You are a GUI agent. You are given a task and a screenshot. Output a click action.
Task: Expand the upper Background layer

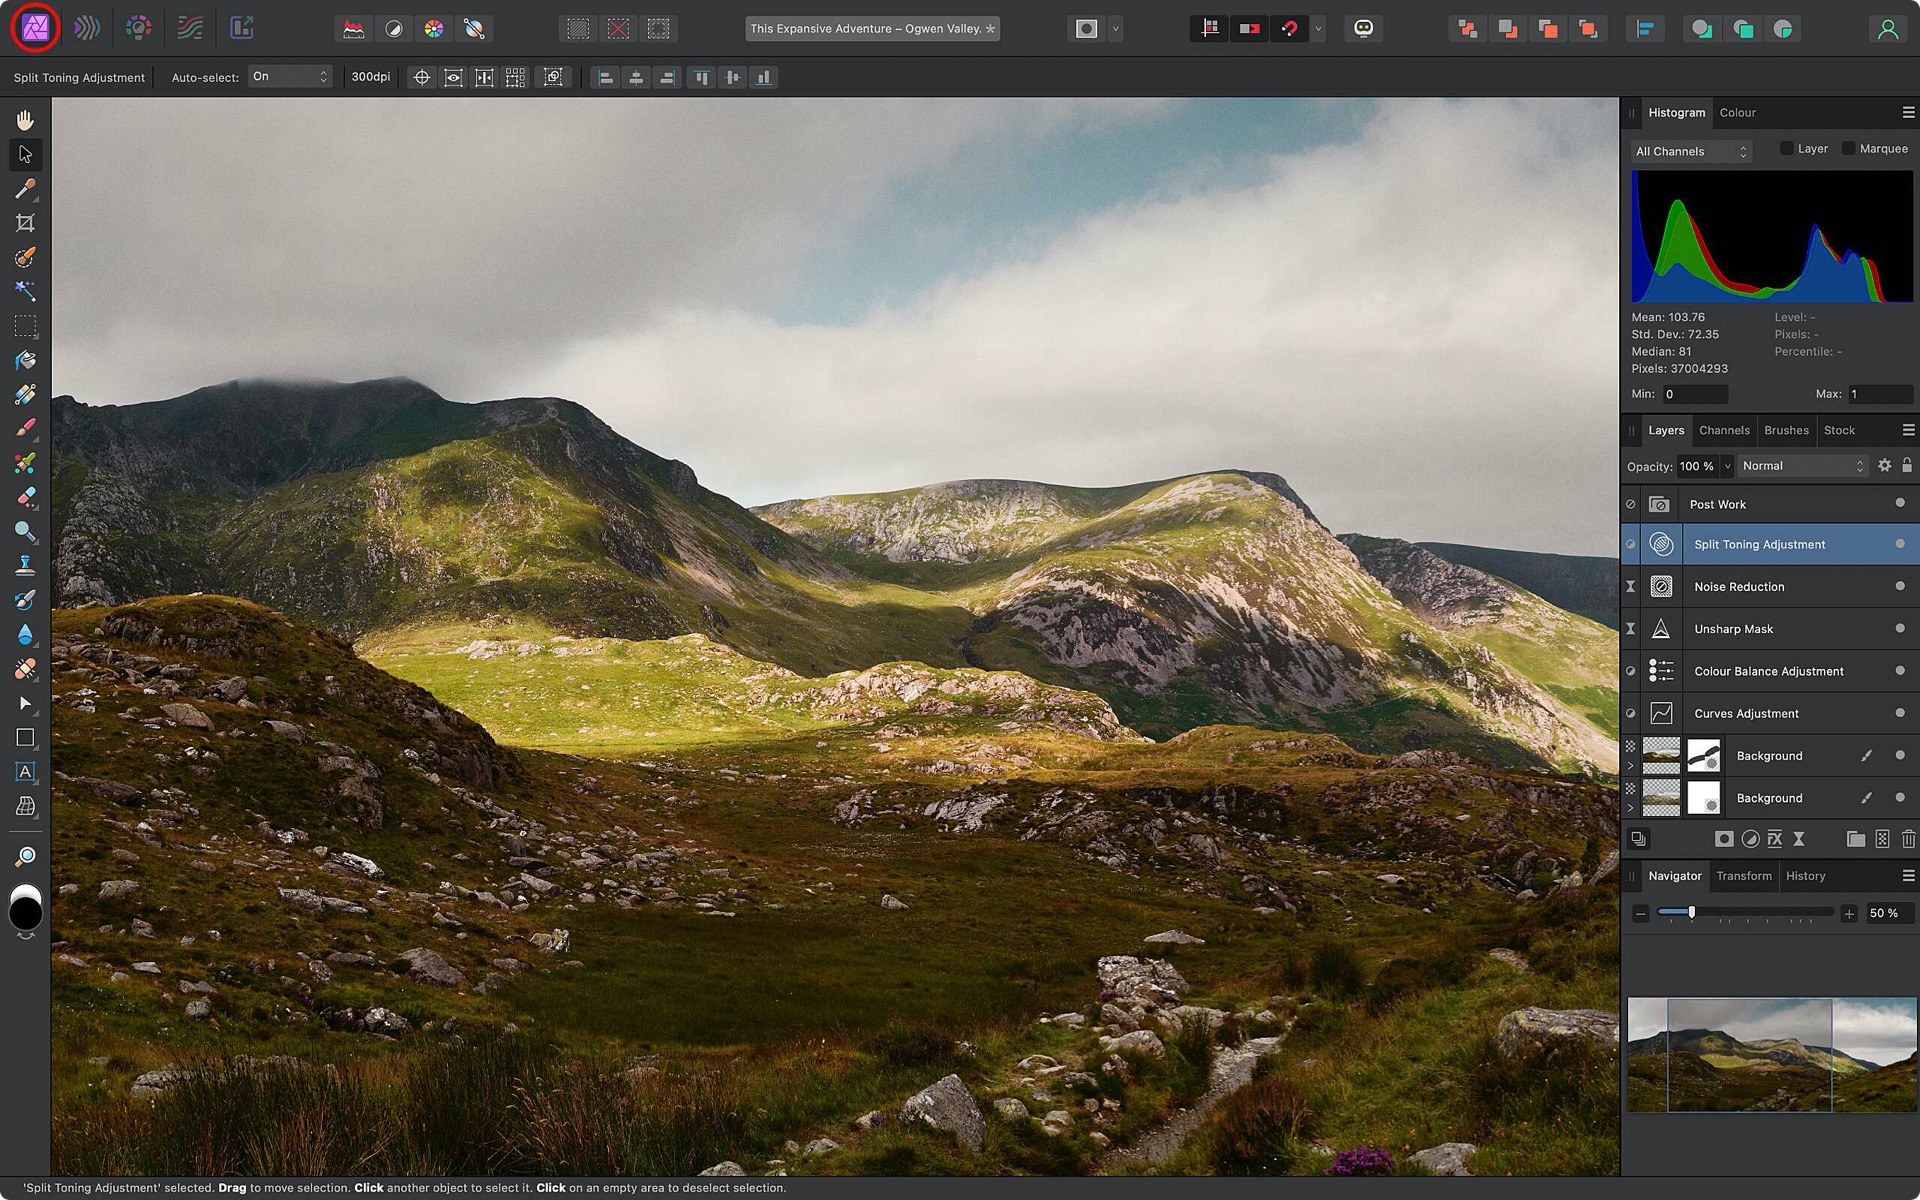click(1630, 766)
